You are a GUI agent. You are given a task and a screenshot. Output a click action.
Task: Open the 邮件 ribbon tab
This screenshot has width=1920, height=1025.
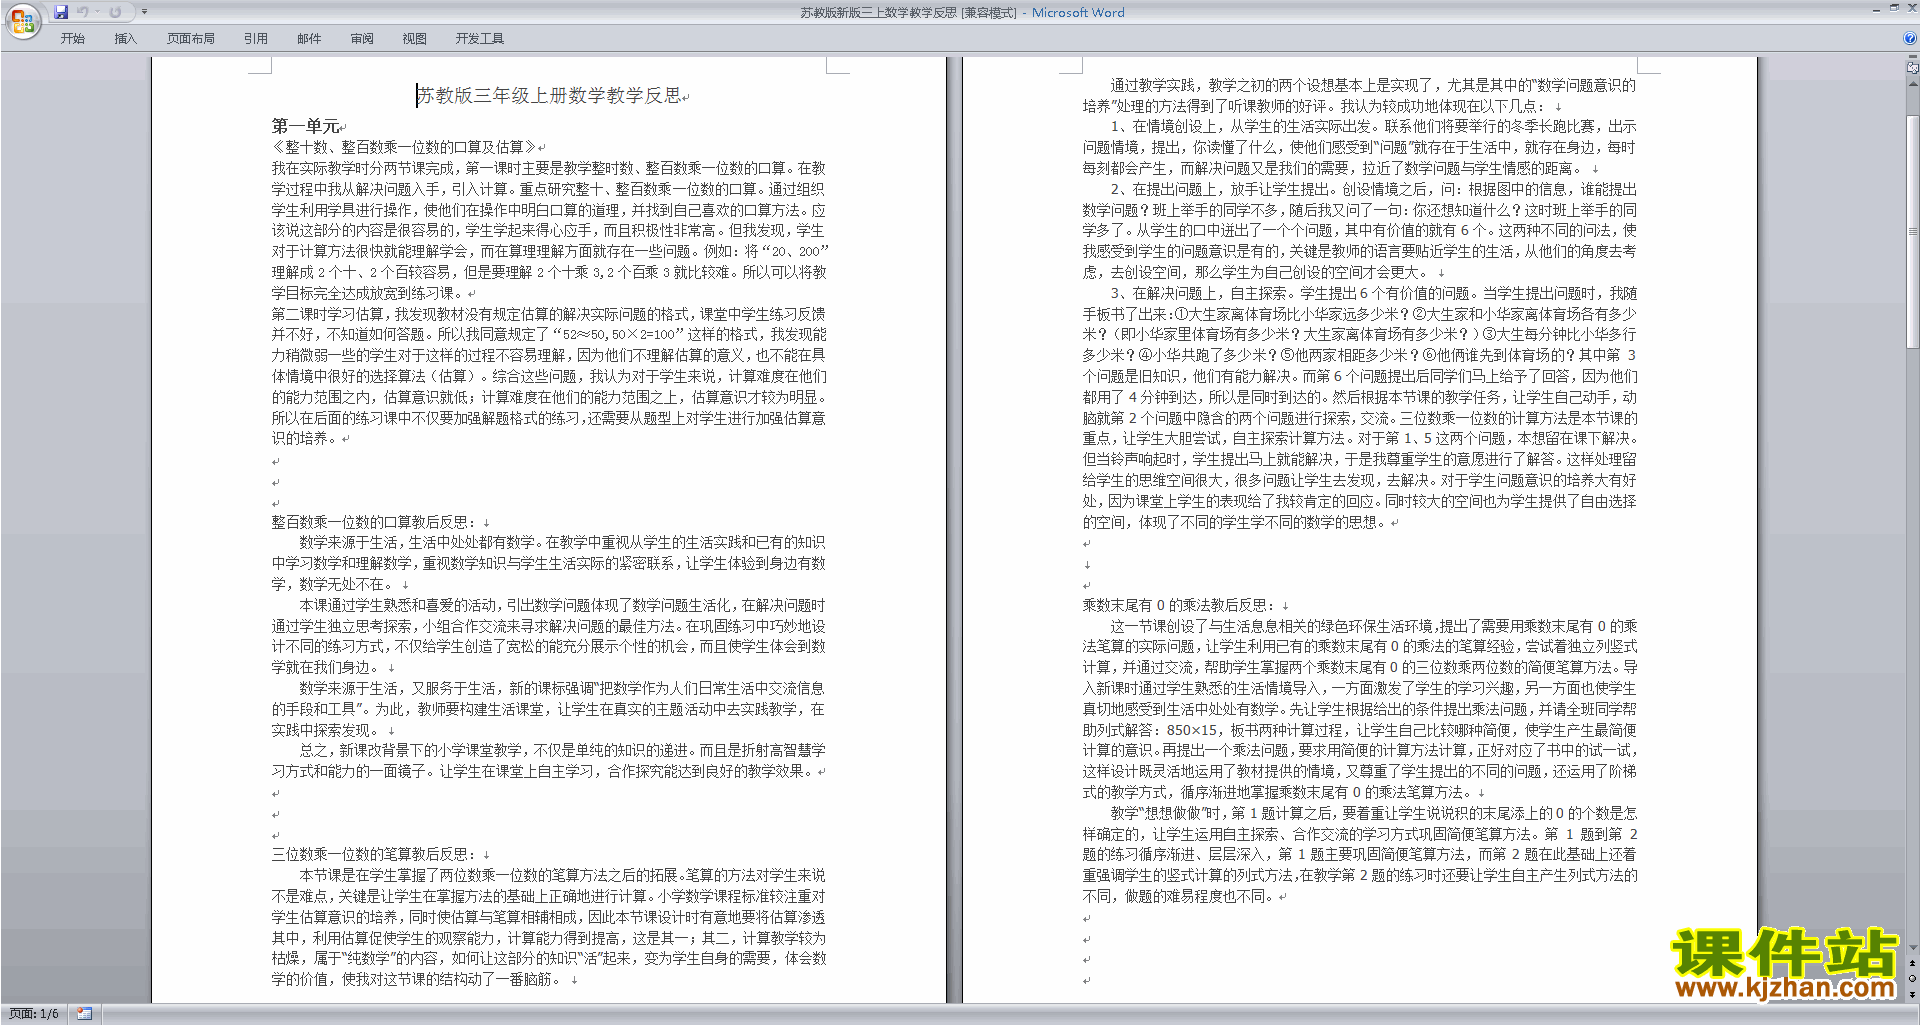tap(309, 39)
